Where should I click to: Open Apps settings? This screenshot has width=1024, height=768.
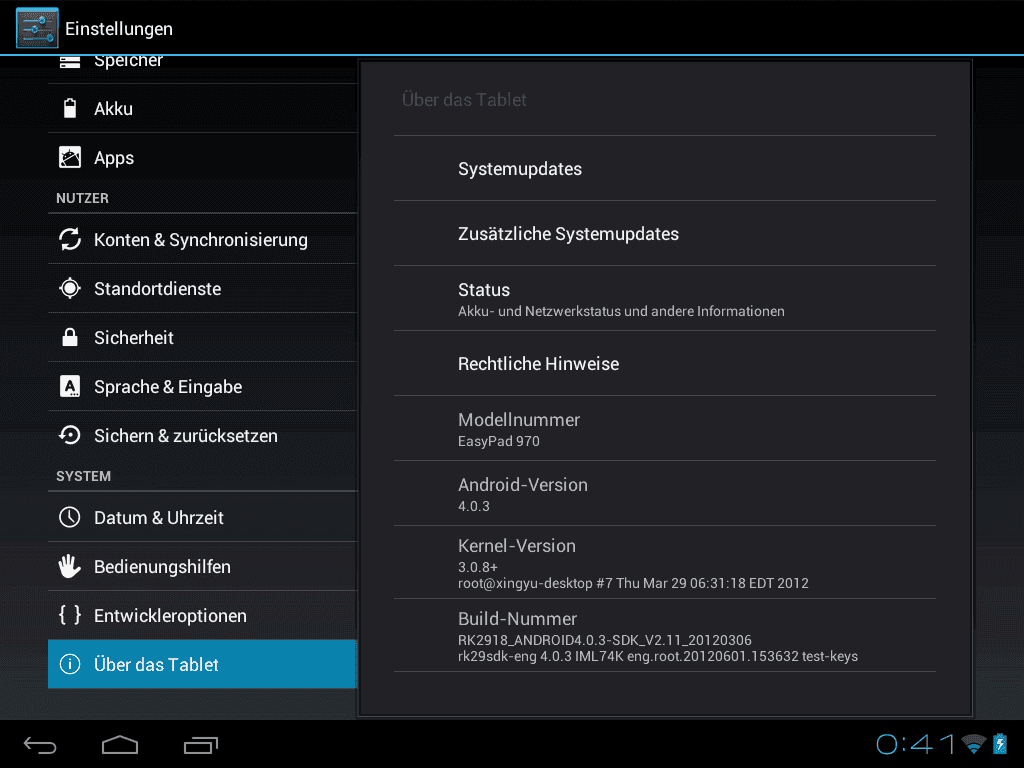click(202, 157)
